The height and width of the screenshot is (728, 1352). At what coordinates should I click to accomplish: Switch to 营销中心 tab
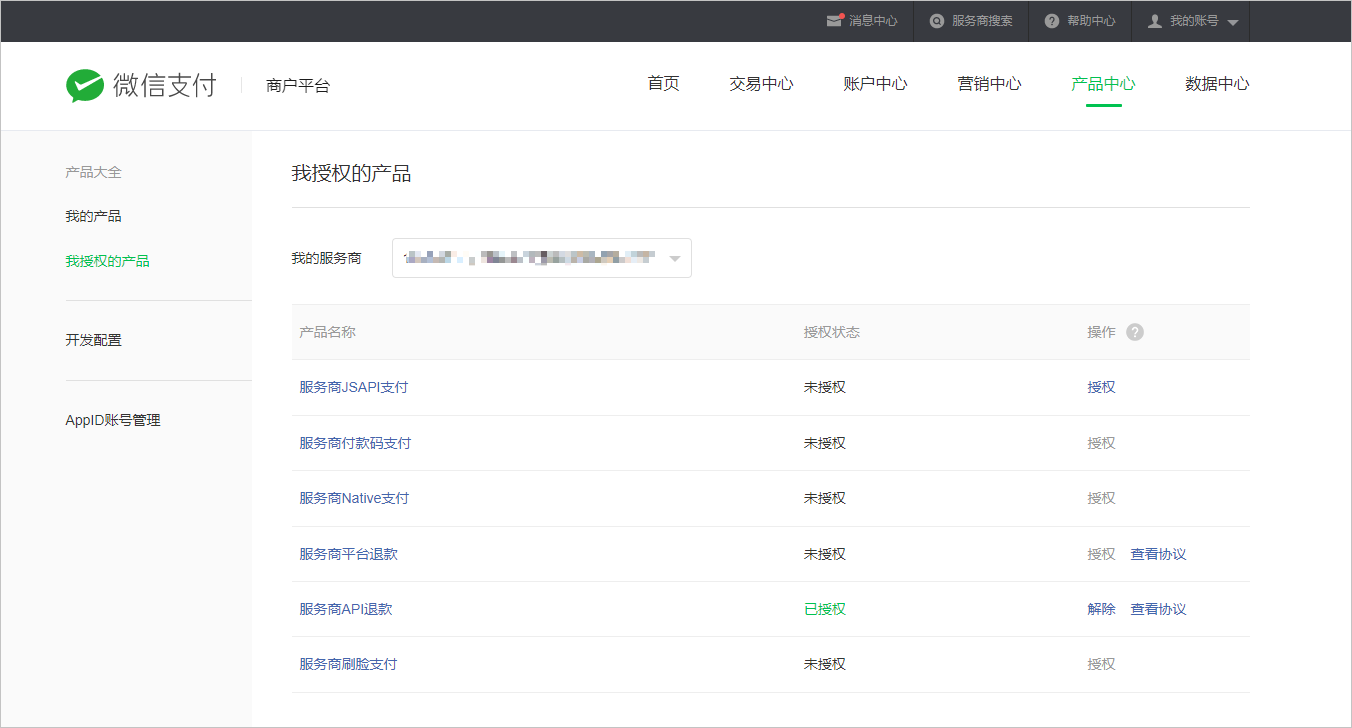(989, 84)
